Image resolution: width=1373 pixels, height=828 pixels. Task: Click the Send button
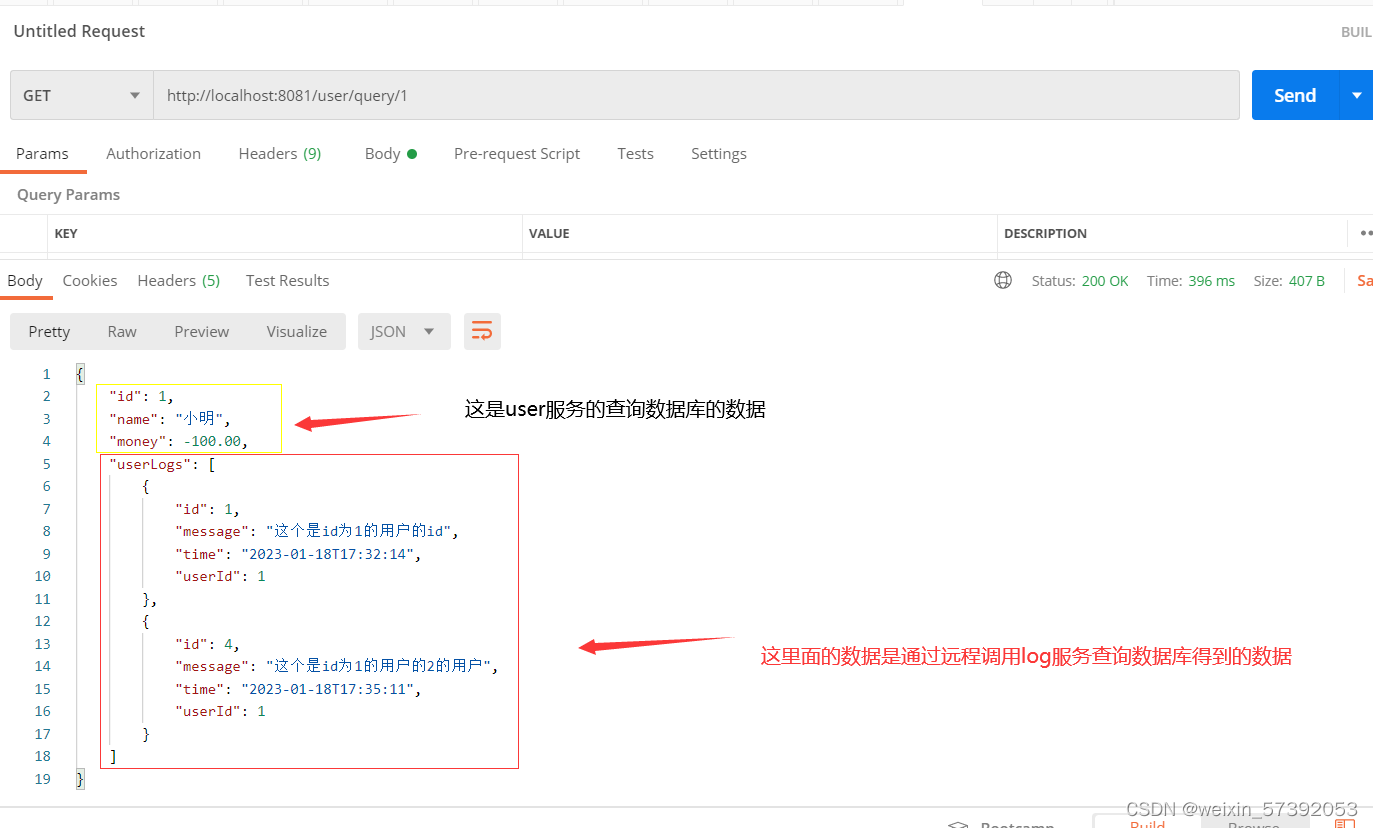(1295, 95)
